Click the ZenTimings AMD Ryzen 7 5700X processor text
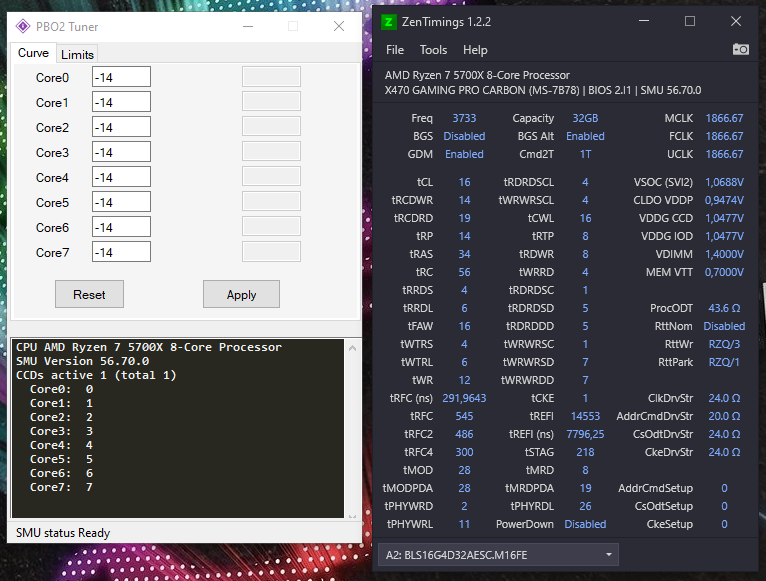 (477, 75)
